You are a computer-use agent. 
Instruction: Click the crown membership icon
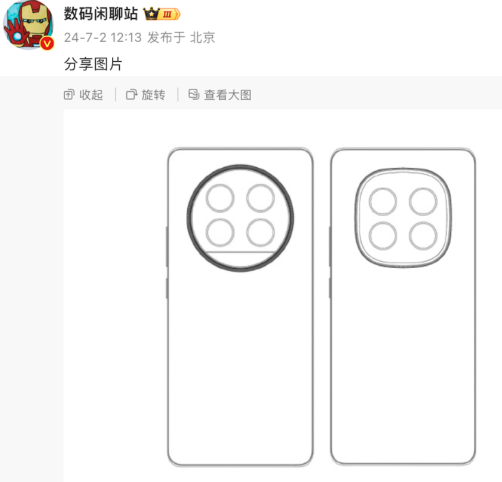tap(151, 14)
